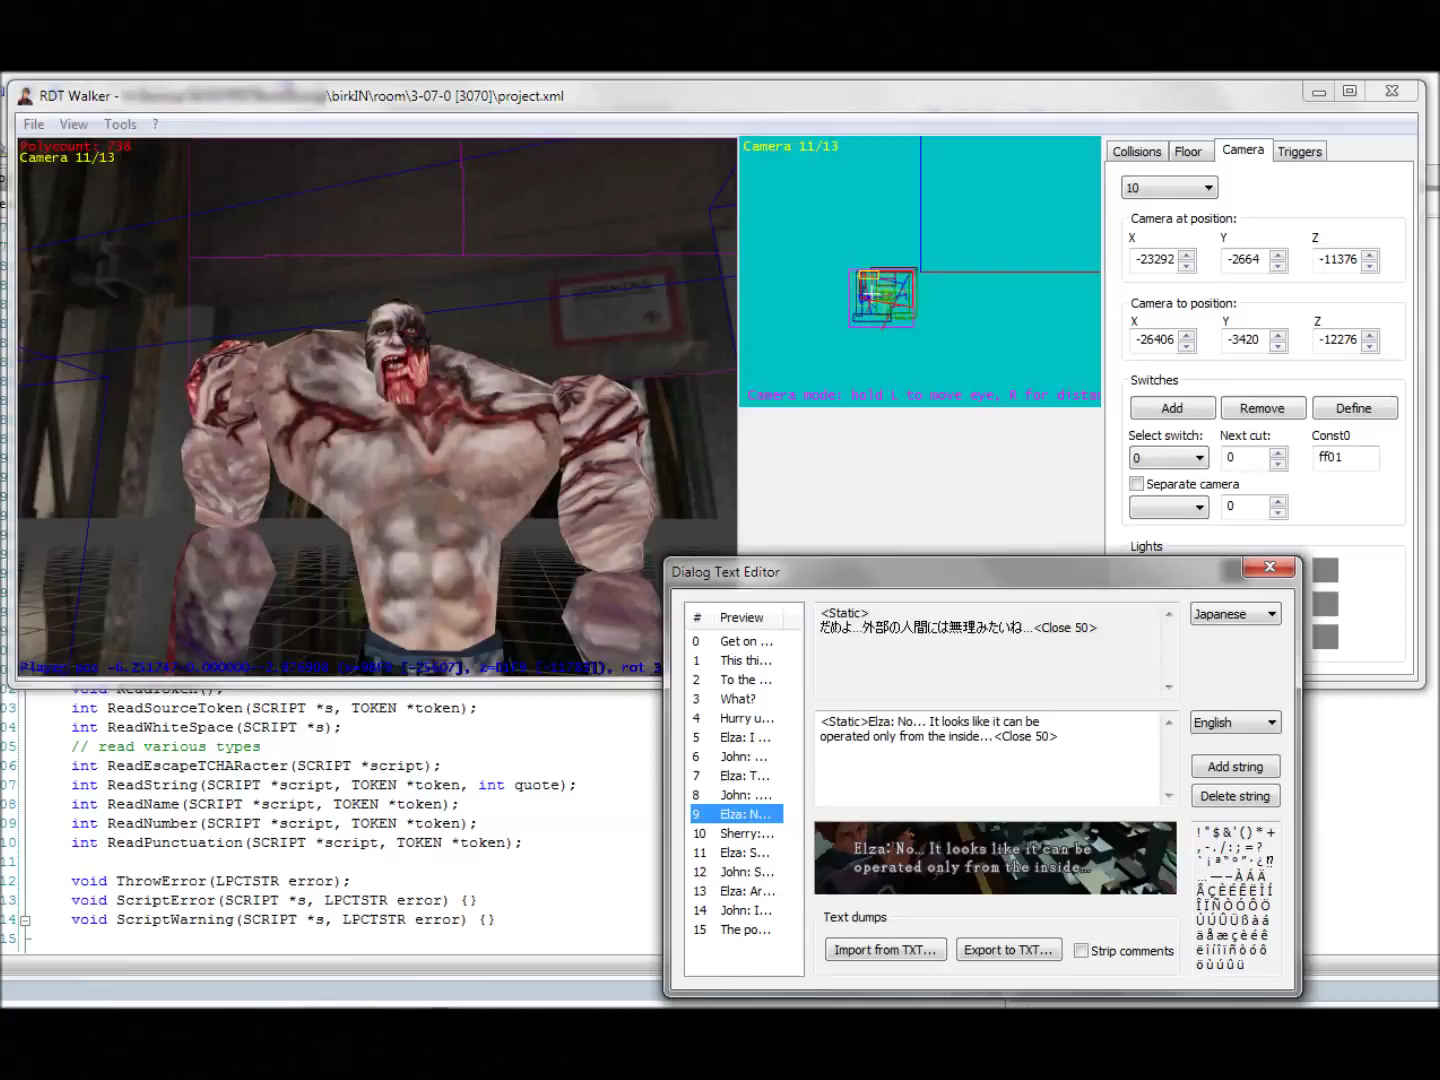Click the RDT Walker title bar app icon
The image size is (1440, 1080).
click(25, 96)
